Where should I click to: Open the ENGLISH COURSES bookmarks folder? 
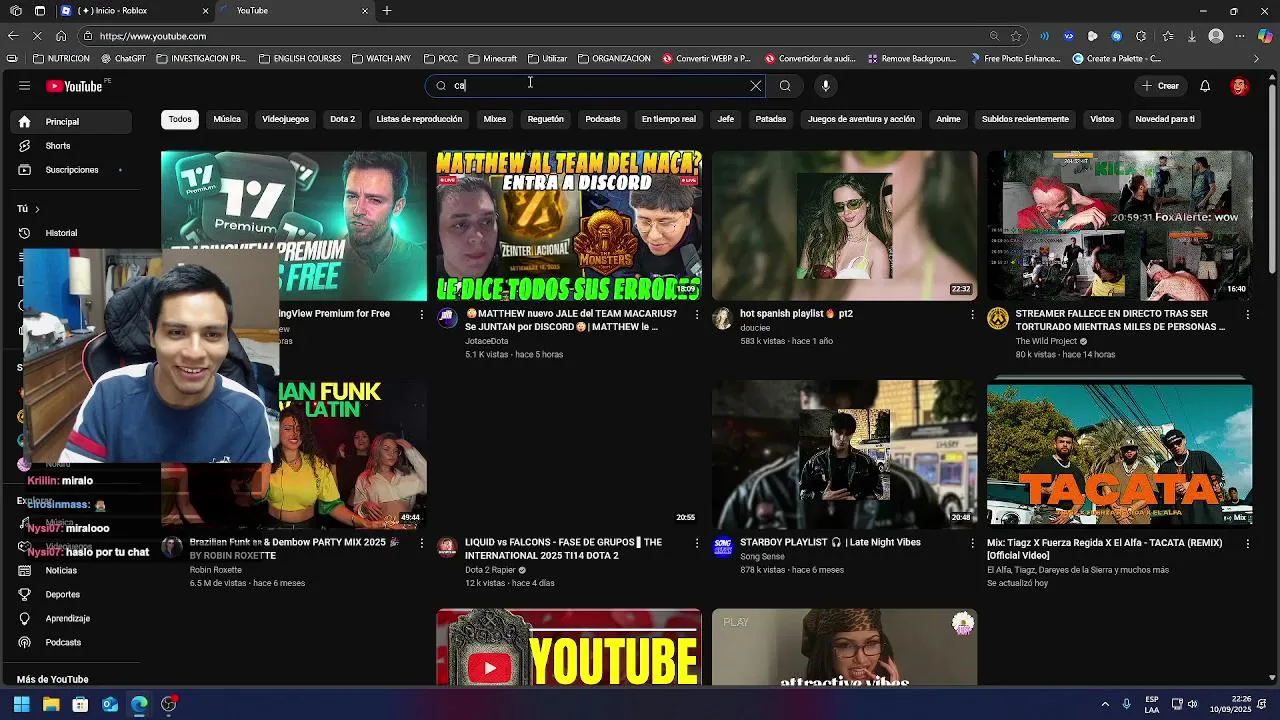pyautogui.click(x=300, y=59)
